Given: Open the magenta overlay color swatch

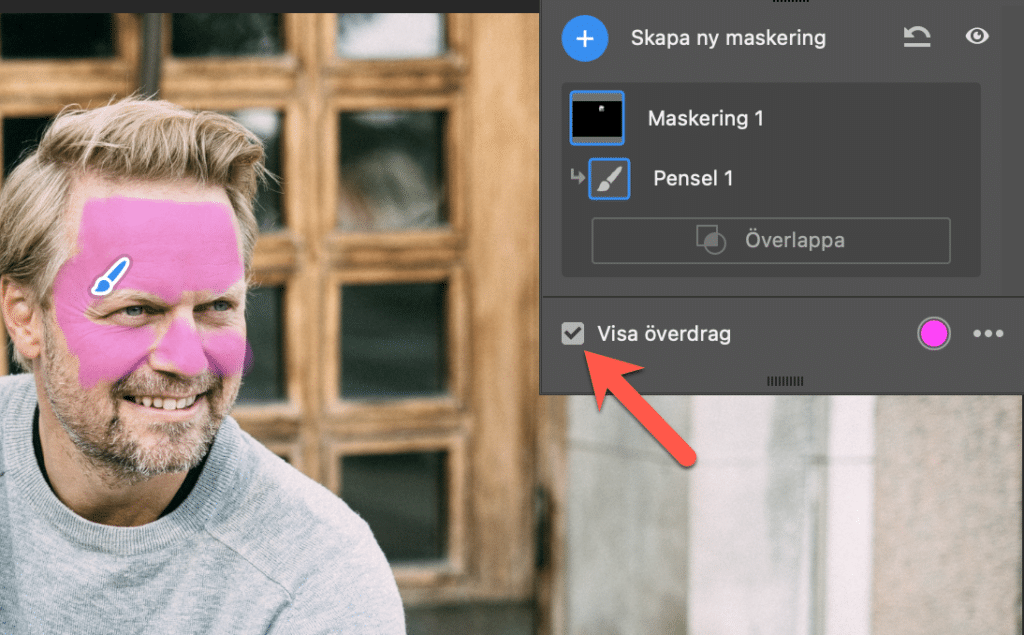Looking at the screenshot, I should (933, 334).
